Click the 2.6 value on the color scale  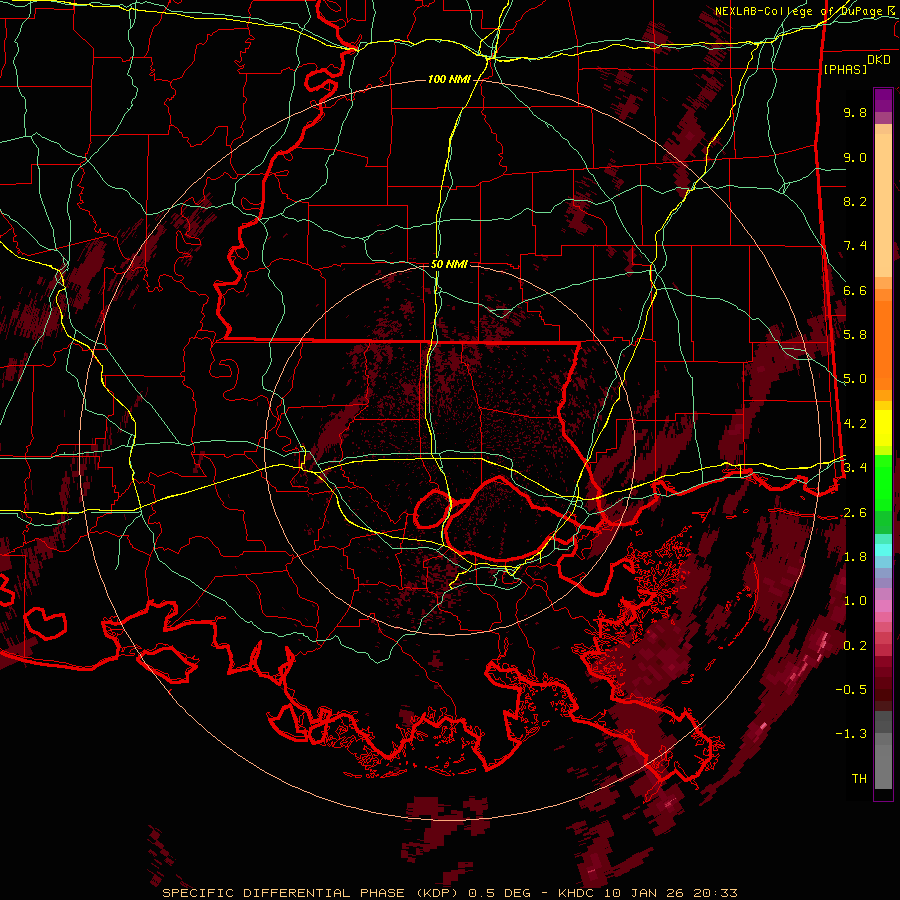click(x=855, y=513)
